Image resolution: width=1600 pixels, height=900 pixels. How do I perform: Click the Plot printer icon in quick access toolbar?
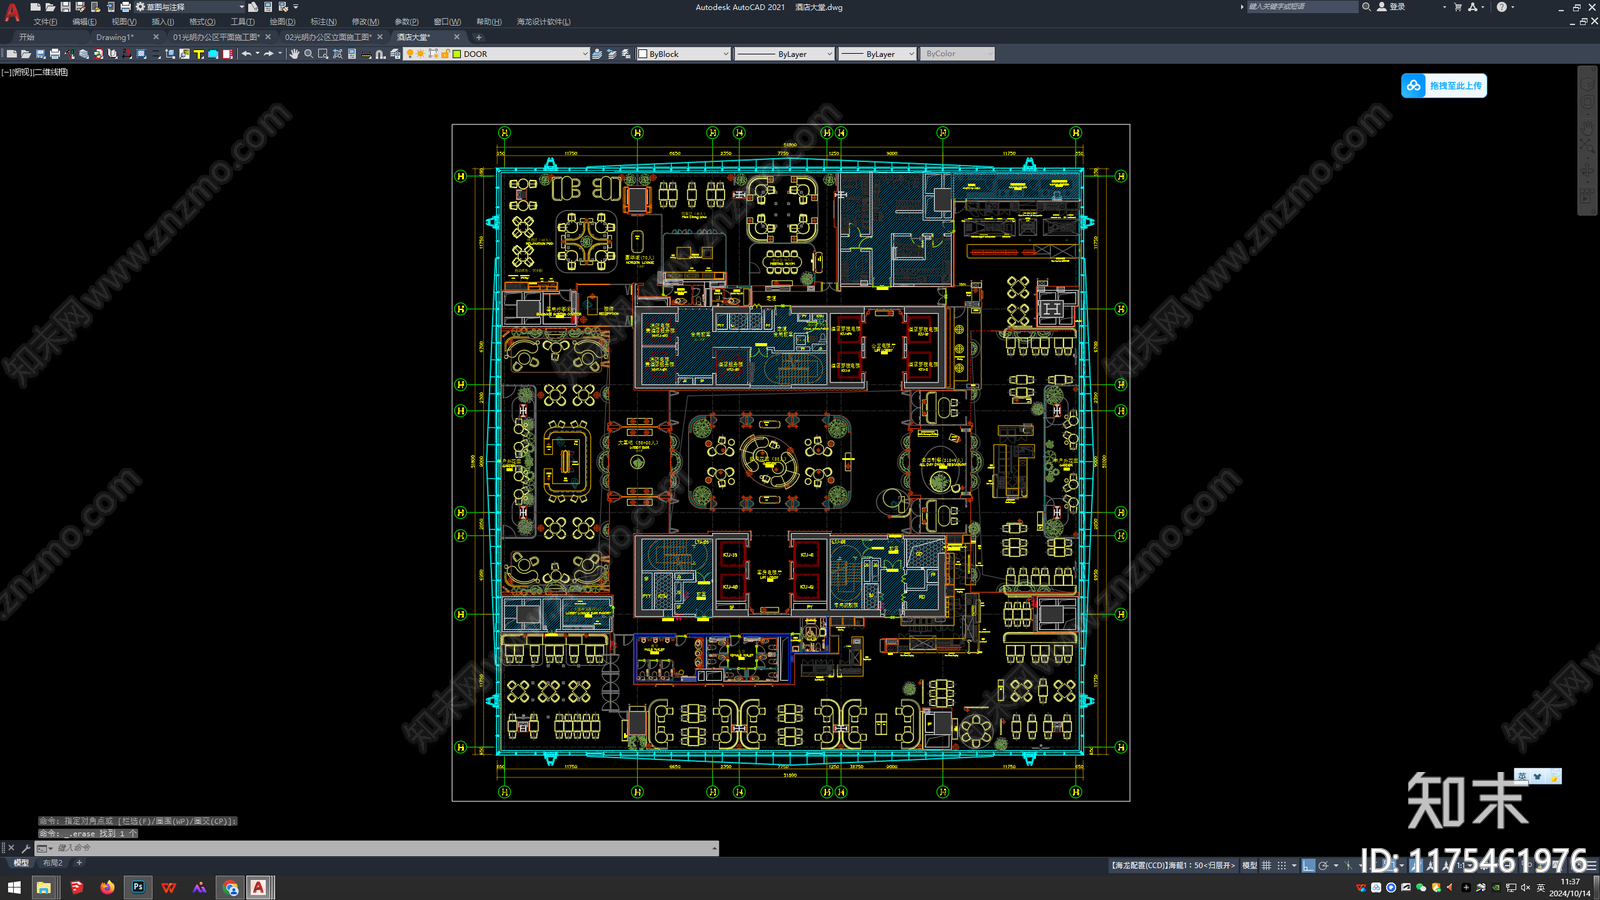point(125,7)
